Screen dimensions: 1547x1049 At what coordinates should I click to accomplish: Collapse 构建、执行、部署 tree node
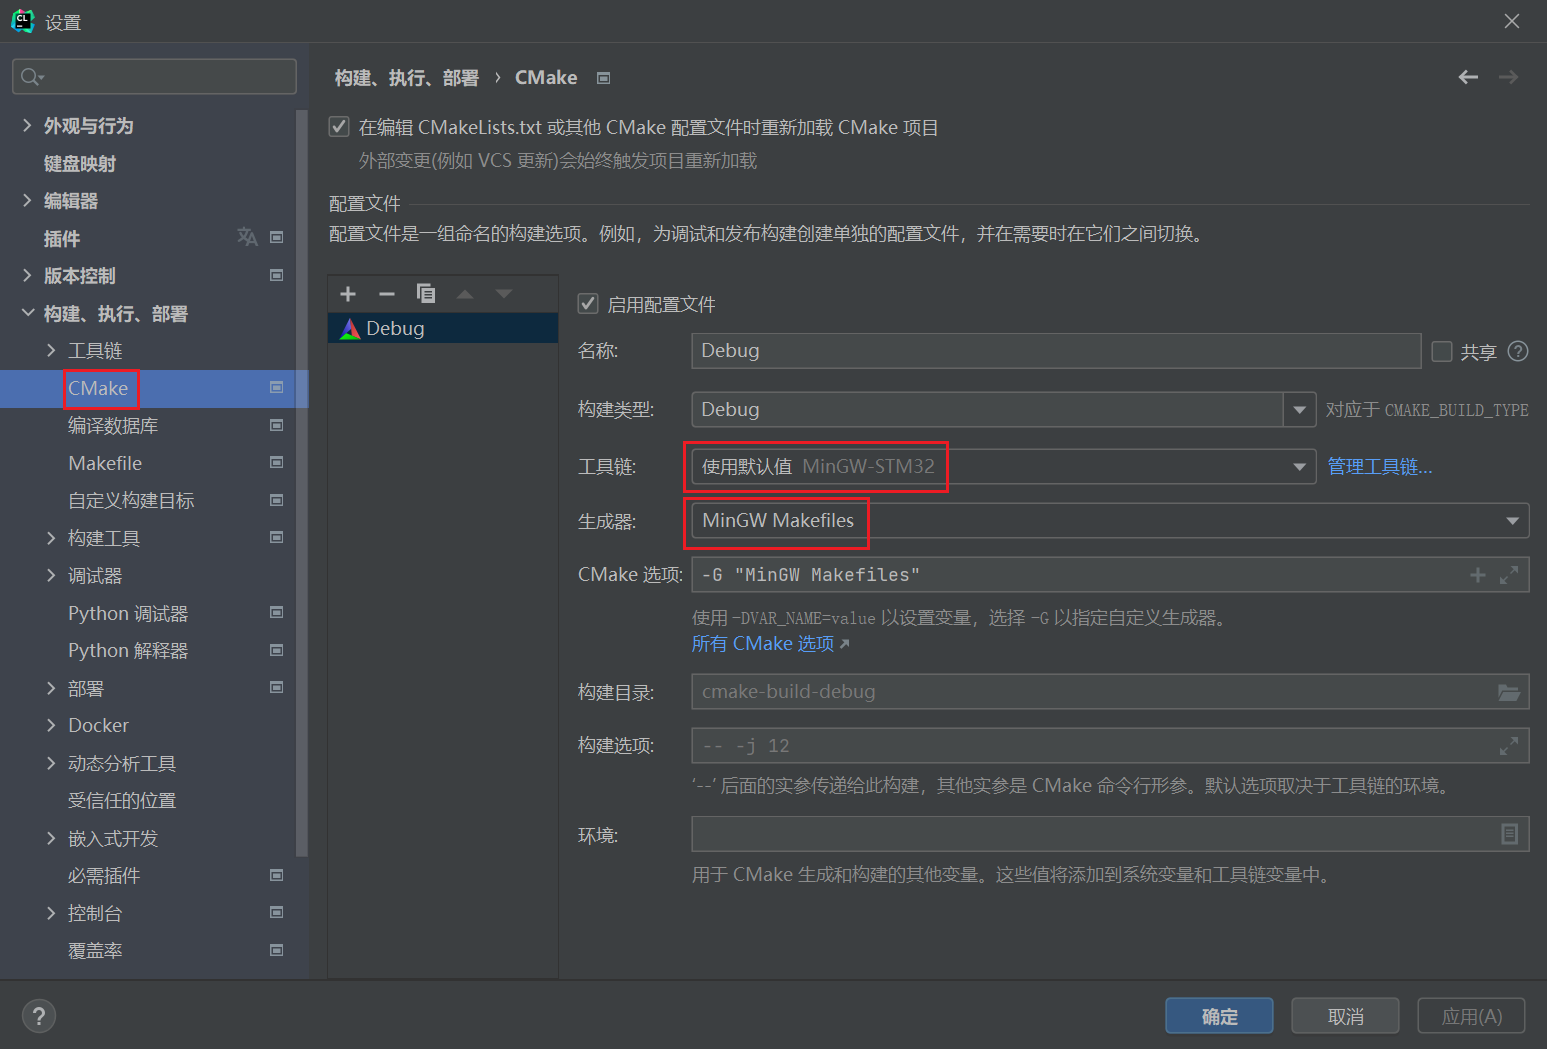(27, 313)
